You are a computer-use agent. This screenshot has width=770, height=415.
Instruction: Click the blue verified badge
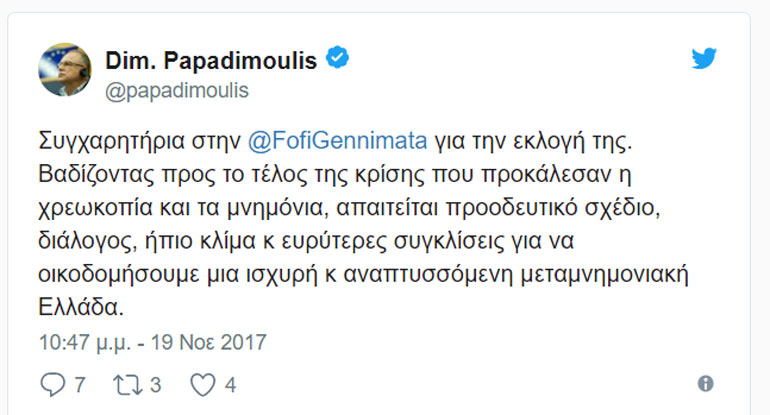(x=339, y=59)
